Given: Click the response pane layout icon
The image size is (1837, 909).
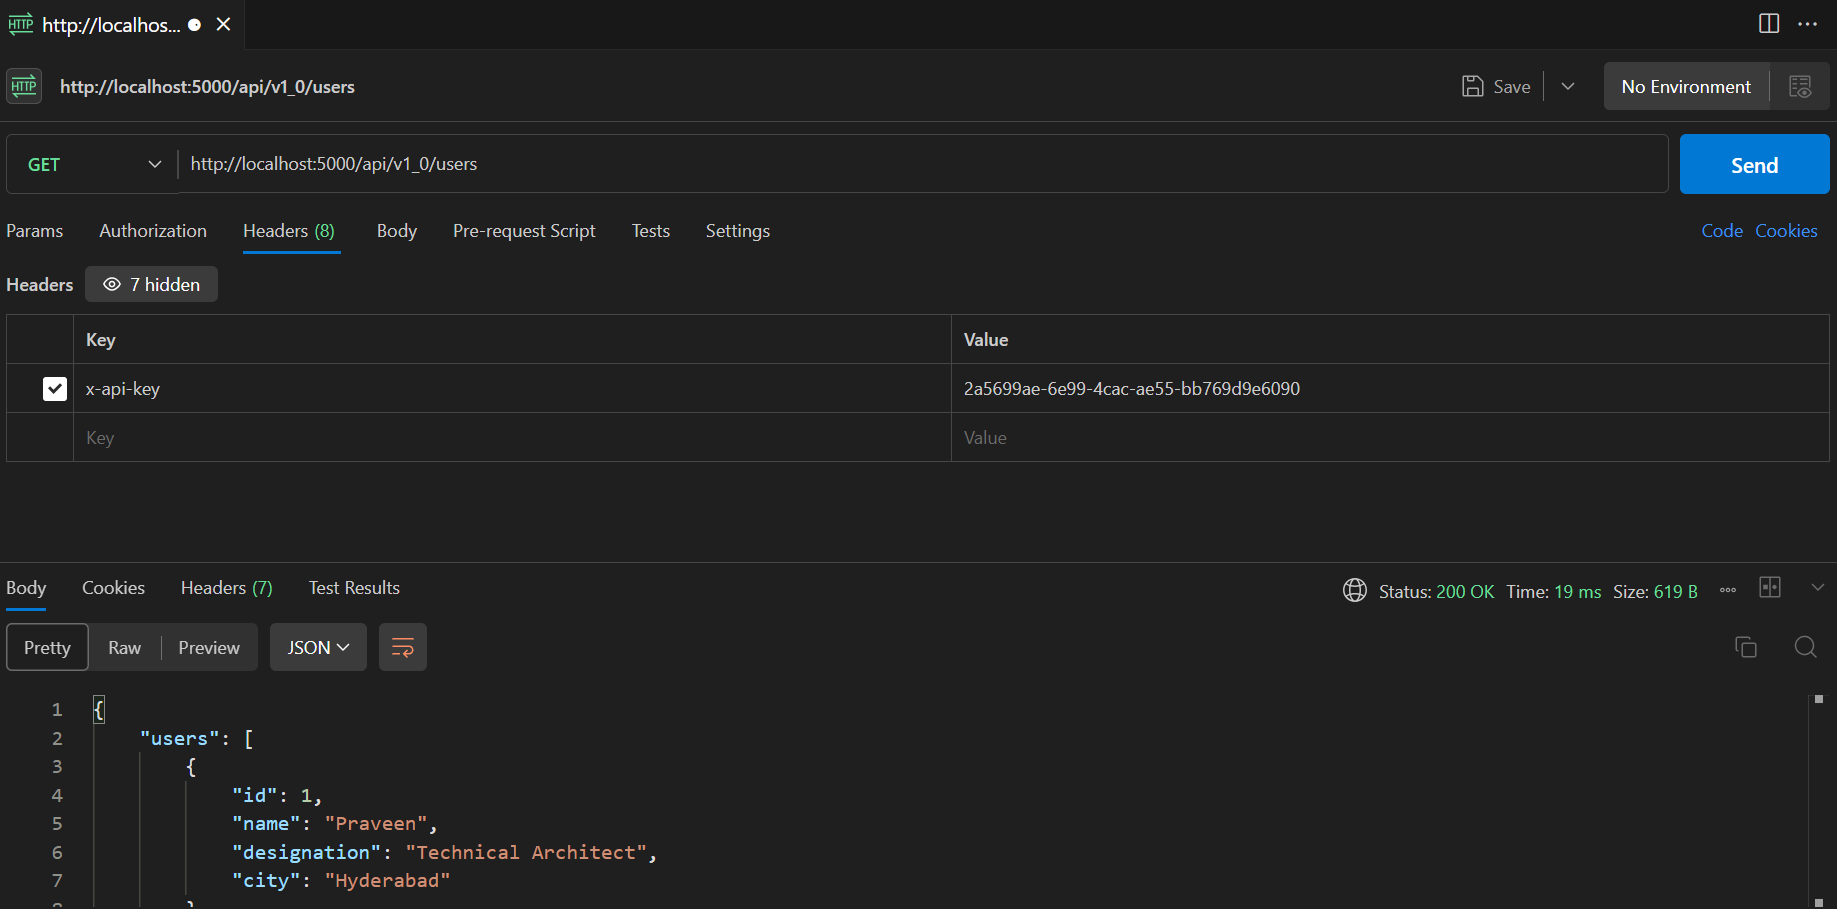Looking at the screenshot, I should click(1770, 588).
